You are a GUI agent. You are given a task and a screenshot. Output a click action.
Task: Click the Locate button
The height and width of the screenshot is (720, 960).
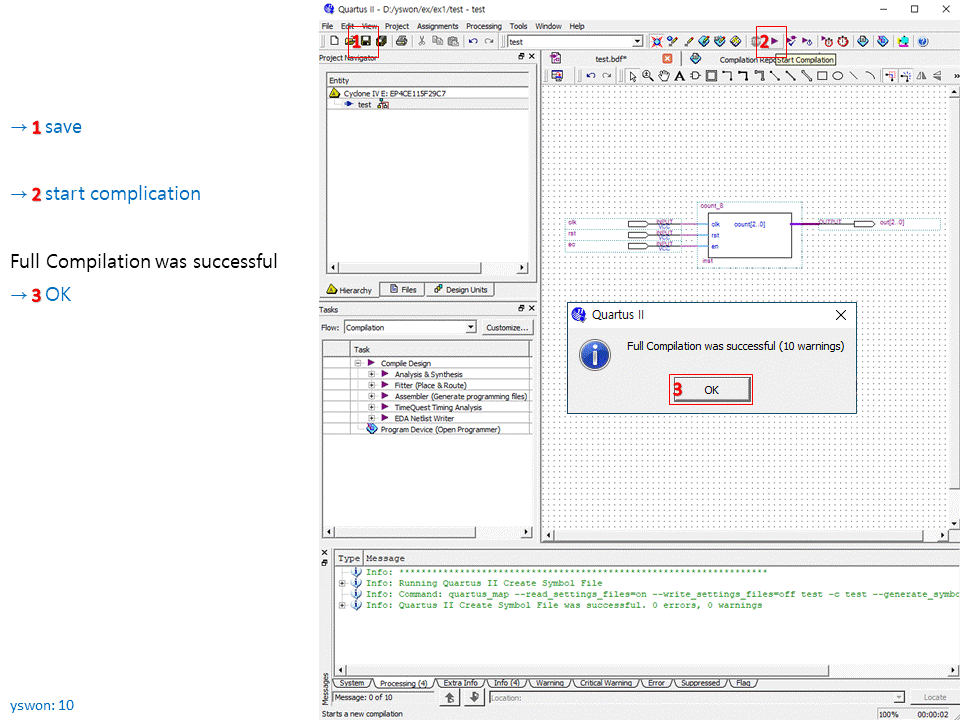click(x=934, y=697)
